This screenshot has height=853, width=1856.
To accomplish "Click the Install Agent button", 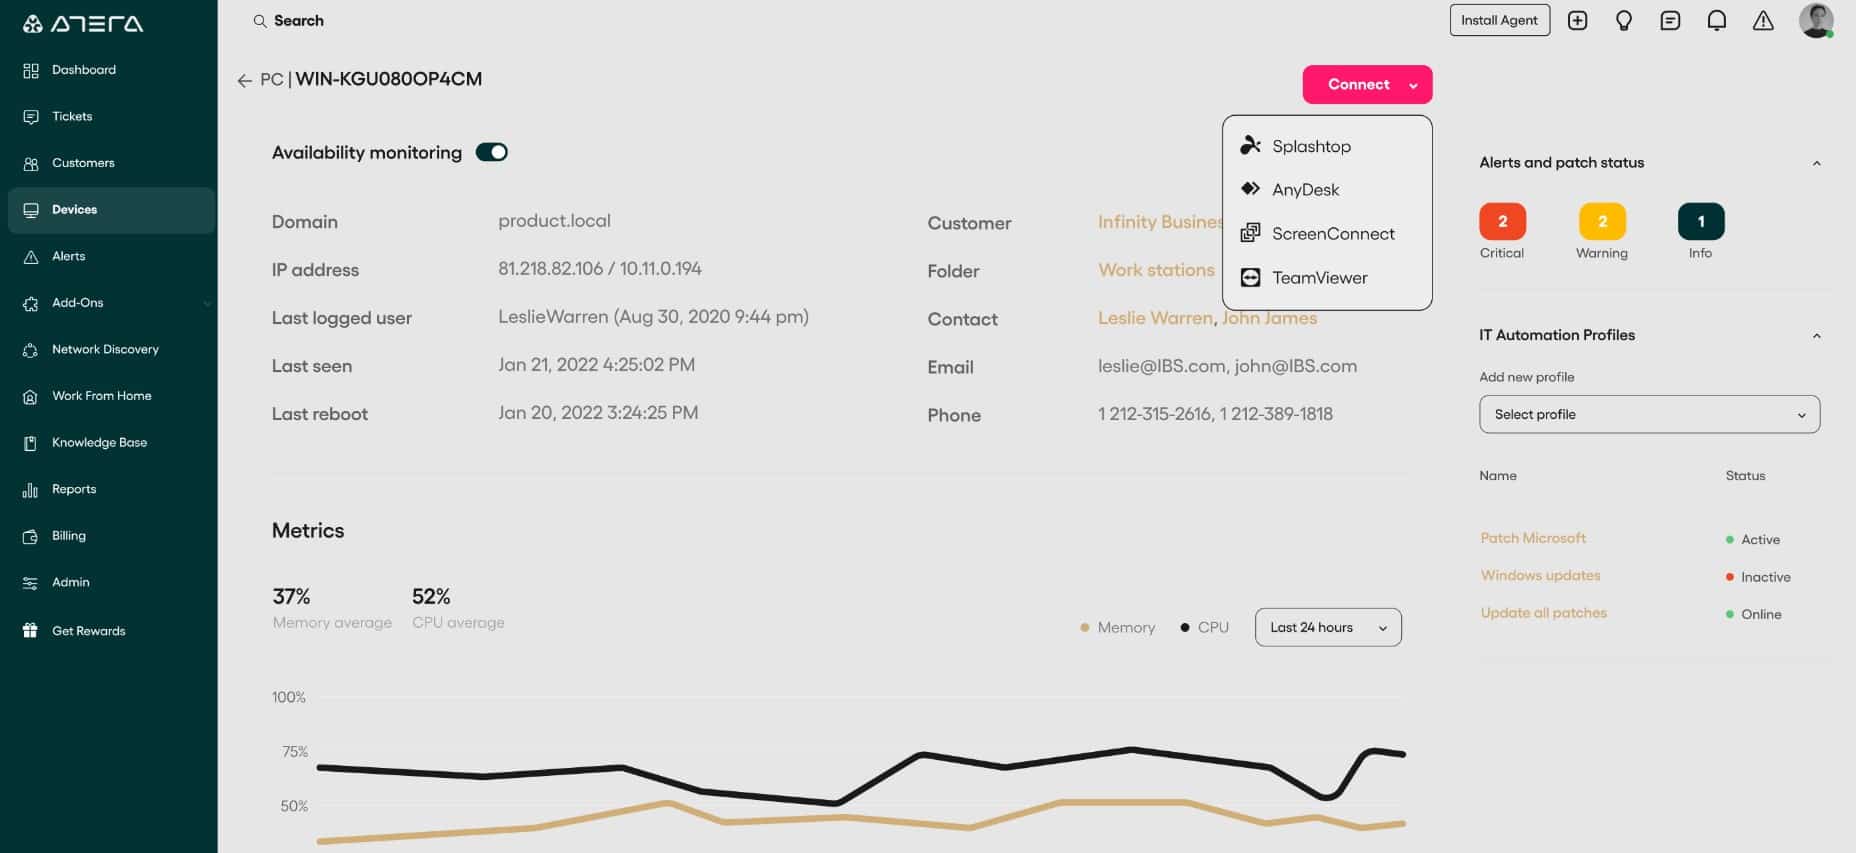I will coord(1499,20).
